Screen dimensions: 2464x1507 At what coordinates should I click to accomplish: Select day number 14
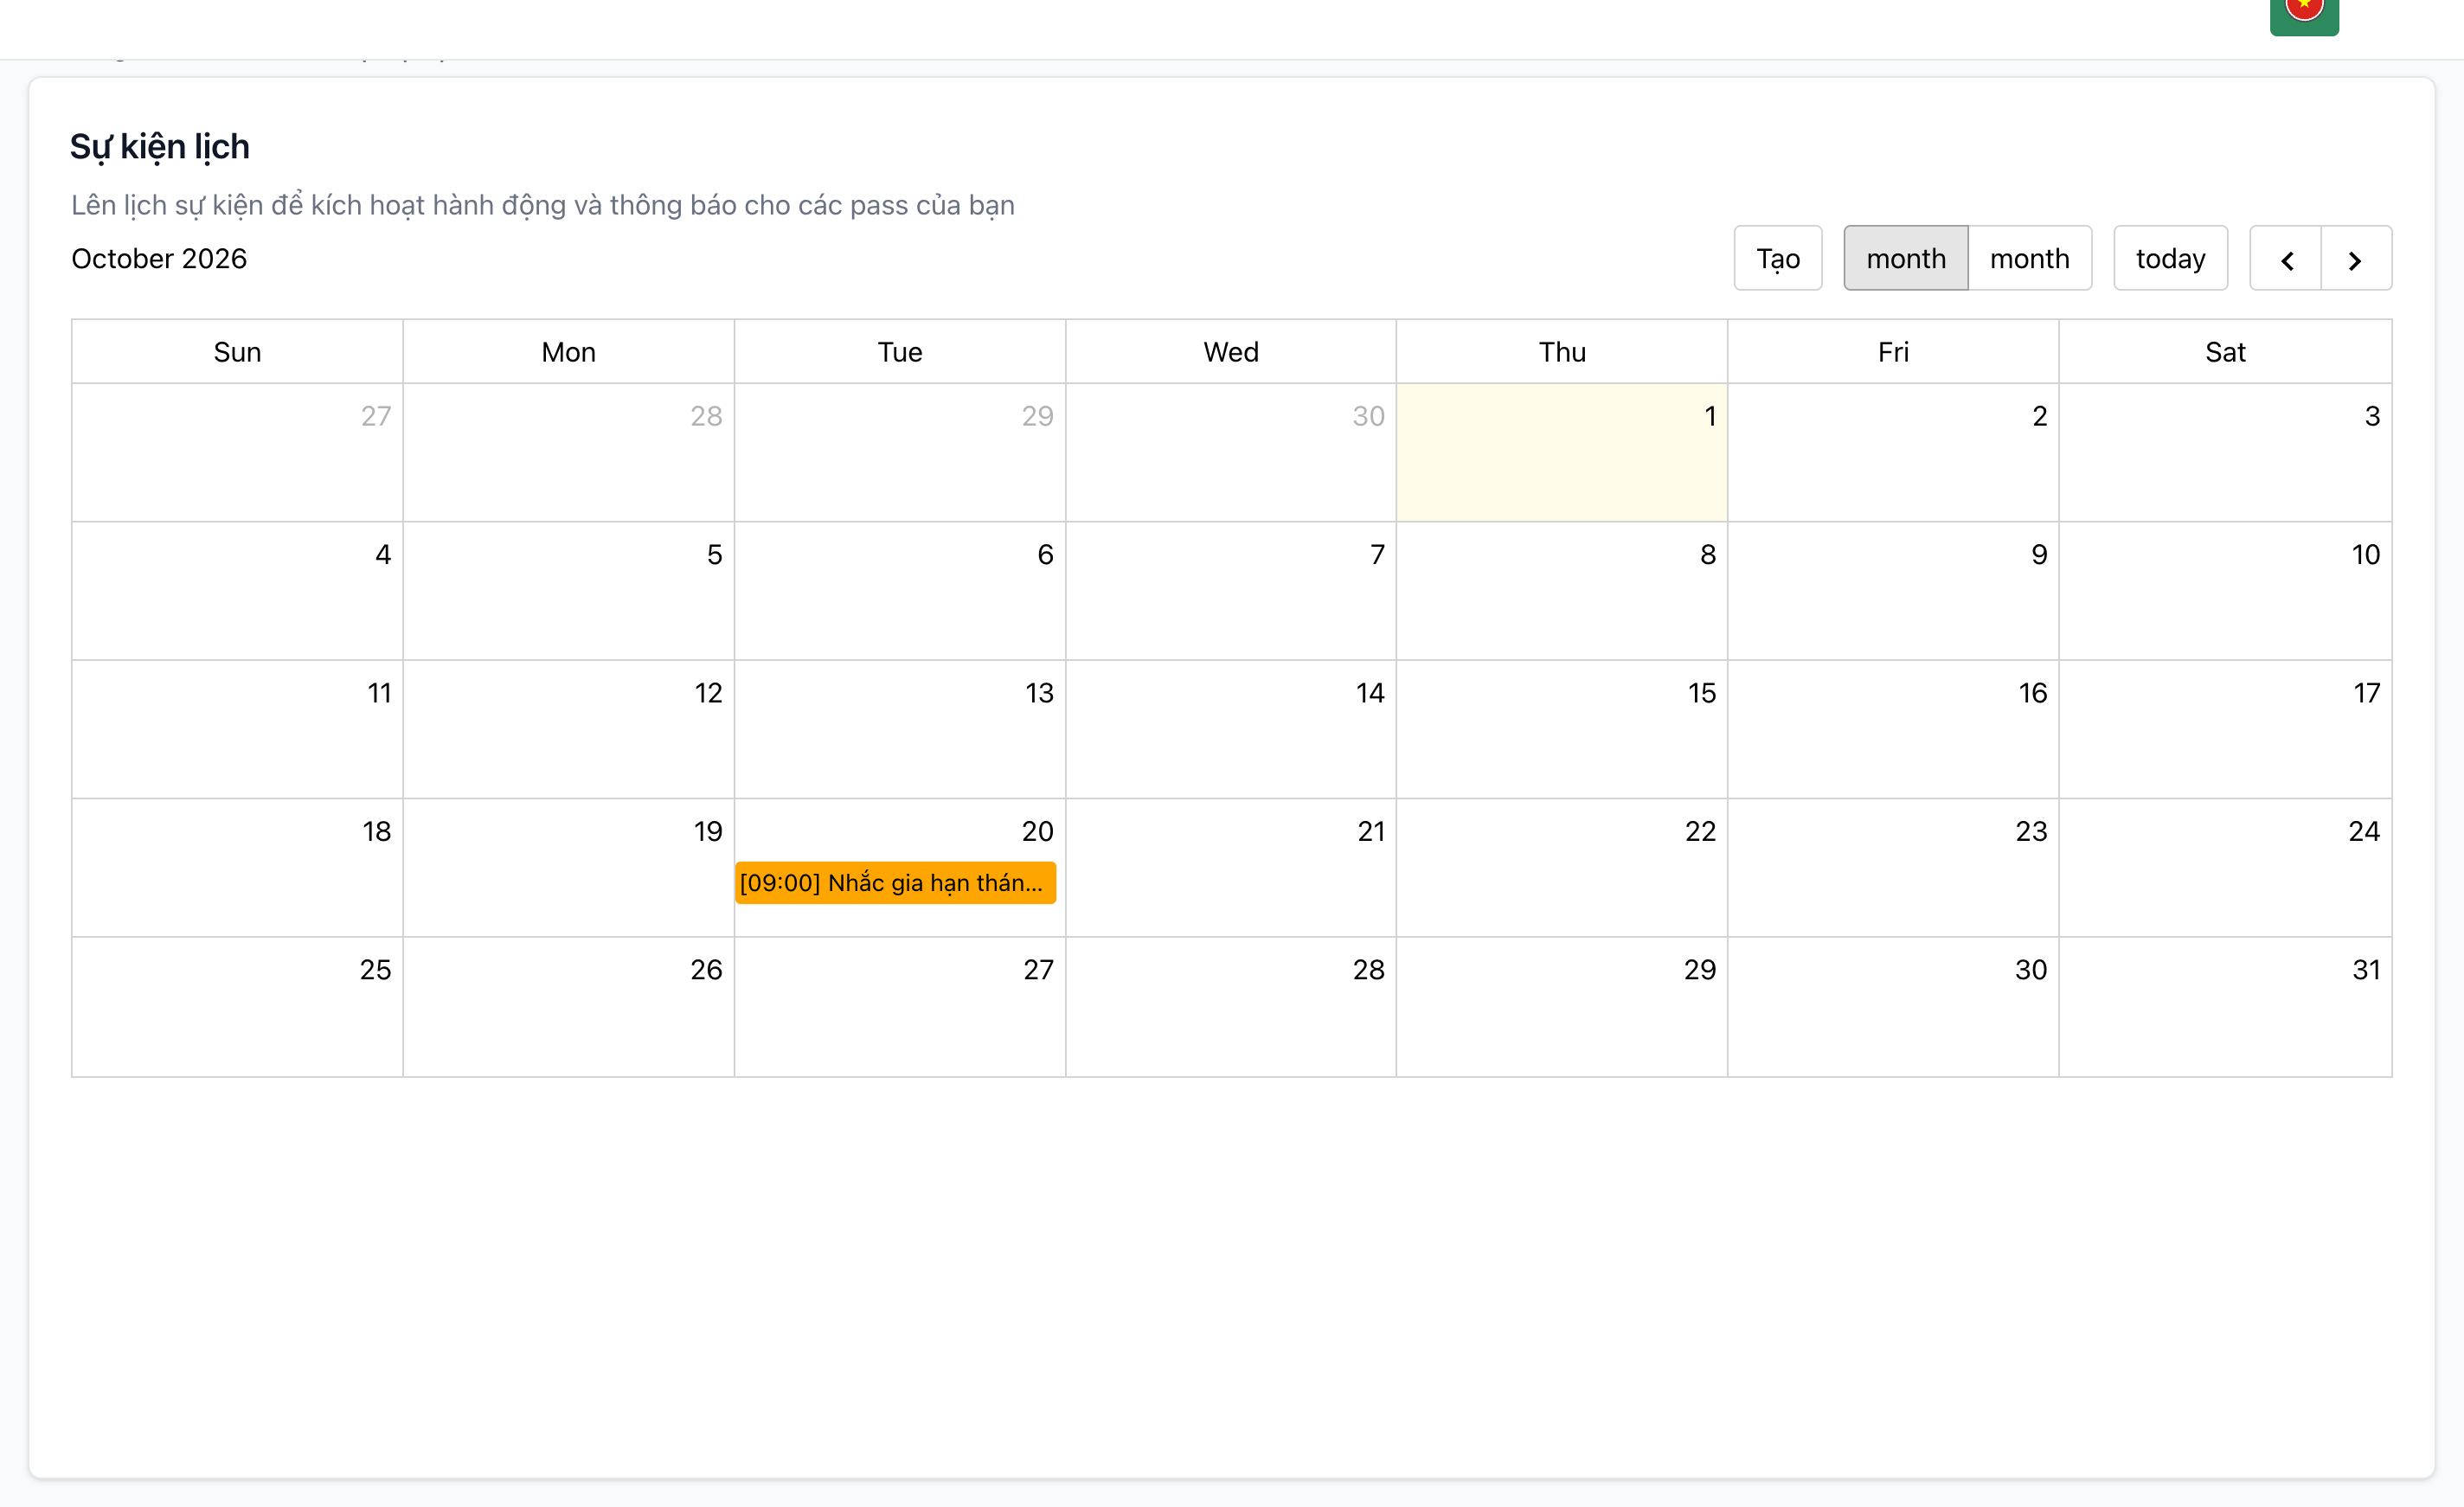tap(1370, 693)
